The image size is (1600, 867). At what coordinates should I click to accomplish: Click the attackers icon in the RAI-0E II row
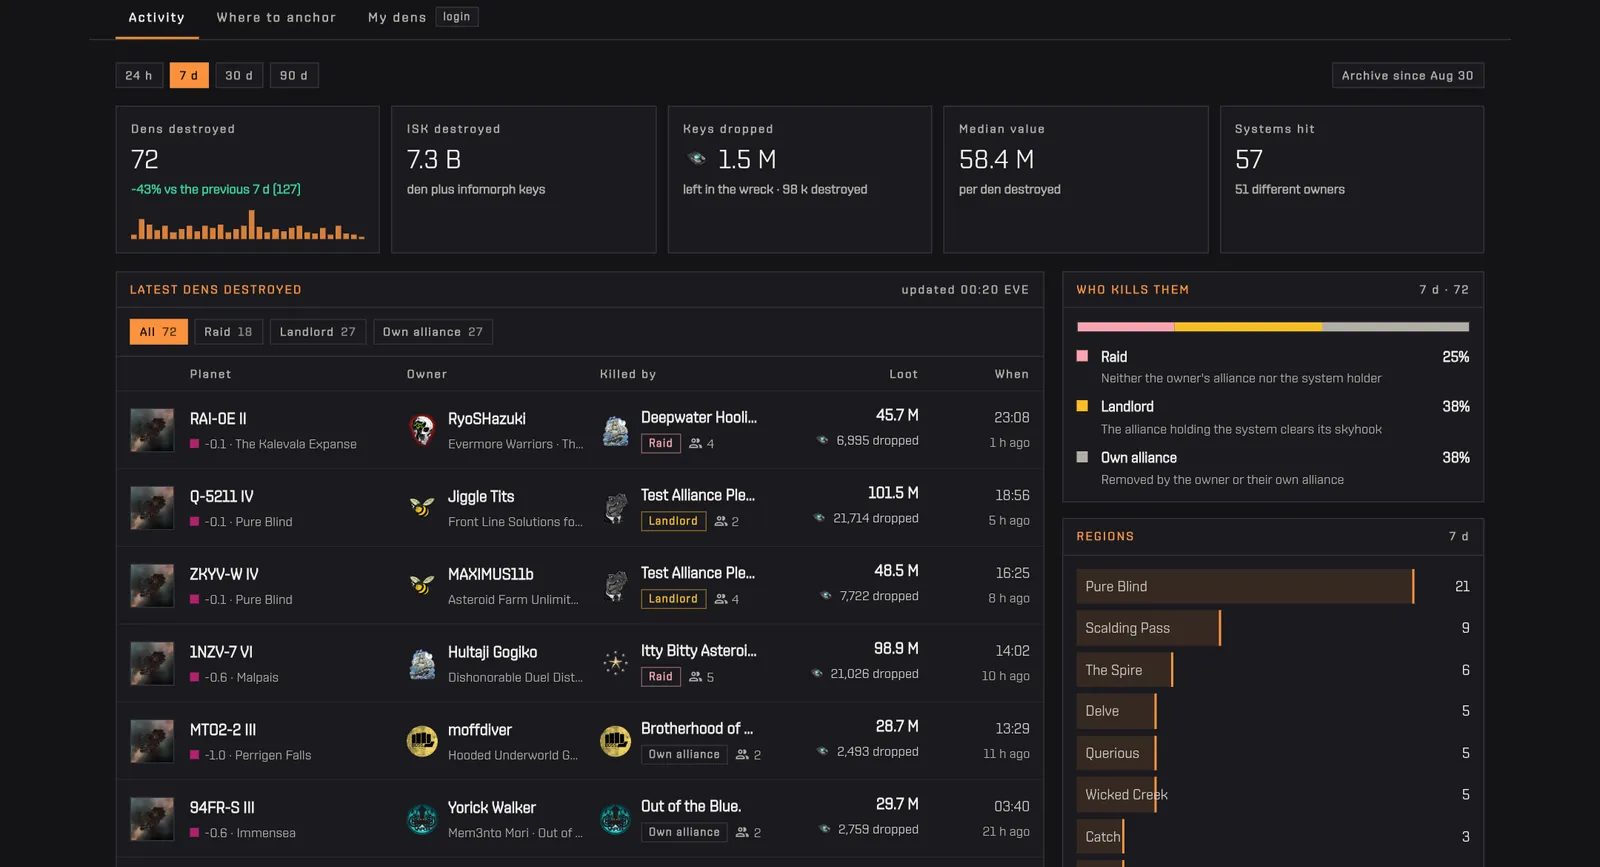click(695, 443)
